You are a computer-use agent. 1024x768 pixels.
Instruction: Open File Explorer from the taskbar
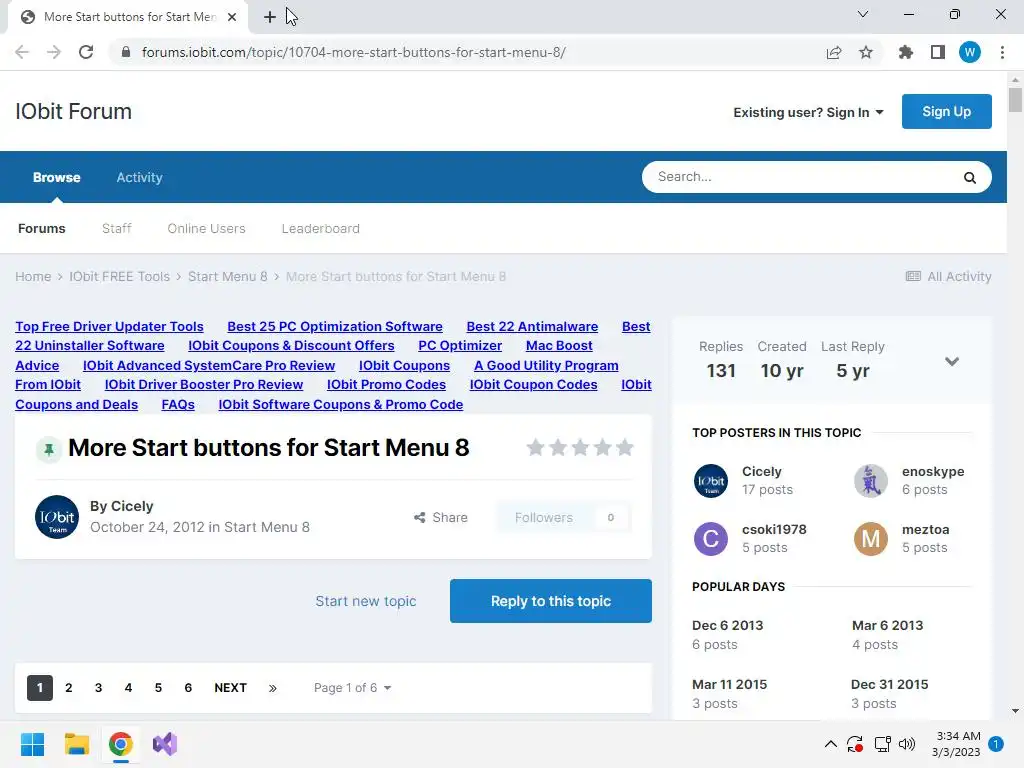click(x=76, y=744)
